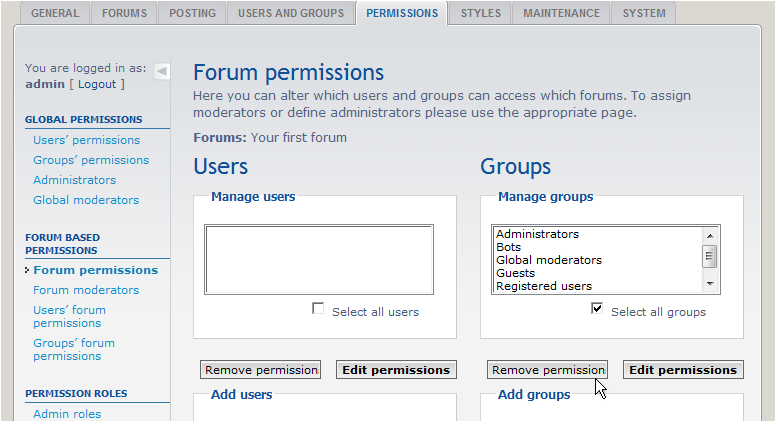
Task: Open the Forum moderators sidebar link
Action: pyautogui.click(x=86, y=290)
